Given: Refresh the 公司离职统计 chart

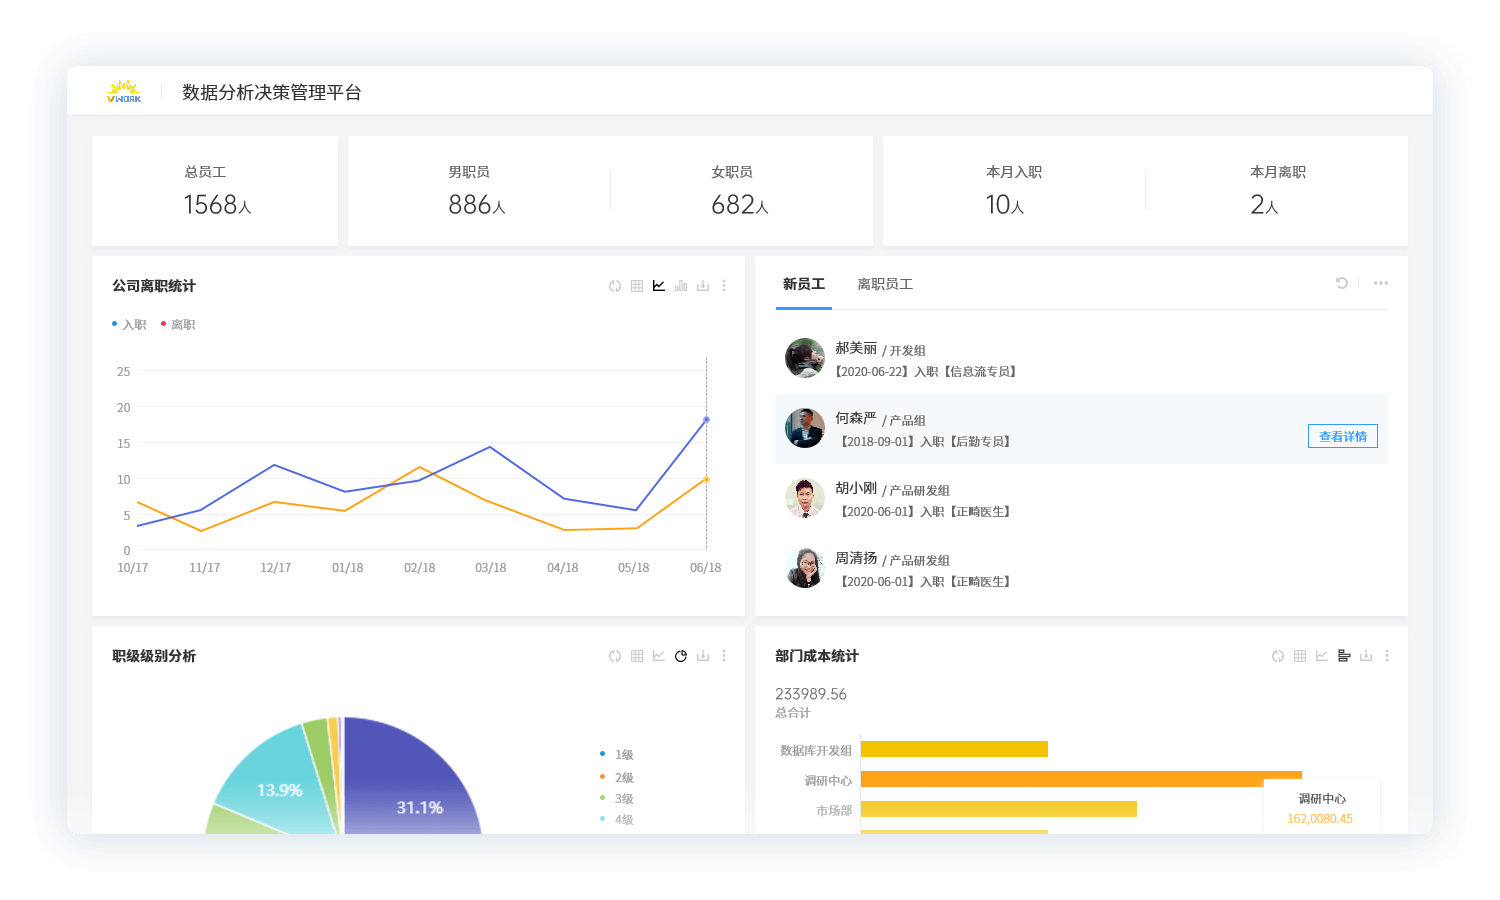Looking at the screenshot, I should click(615, 286).
